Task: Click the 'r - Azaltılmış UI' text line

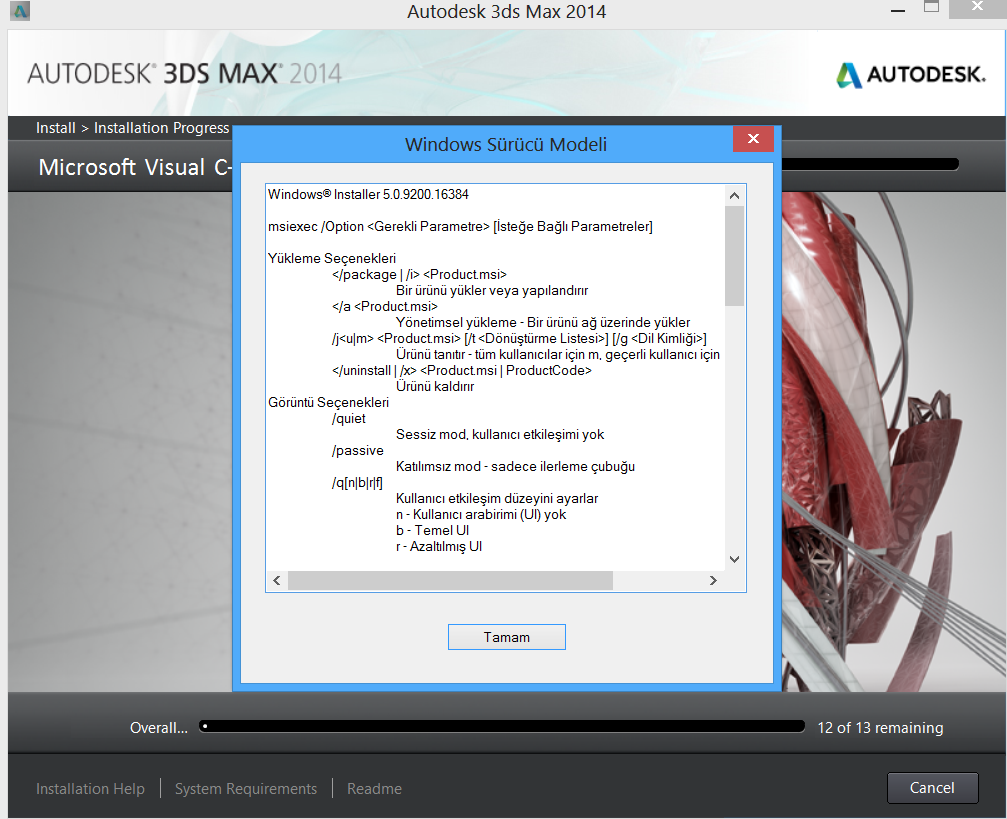Action: pos(439,546)
